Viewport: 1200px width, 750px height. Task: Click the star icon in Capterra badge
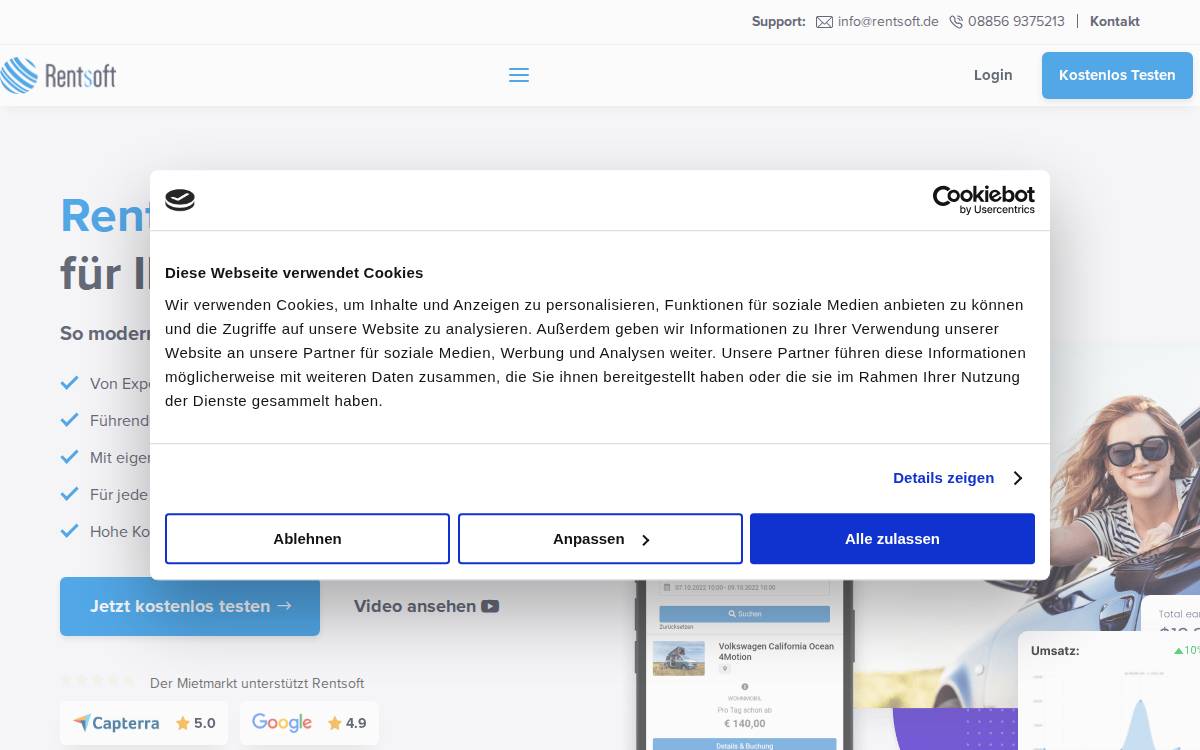[183, 723]
